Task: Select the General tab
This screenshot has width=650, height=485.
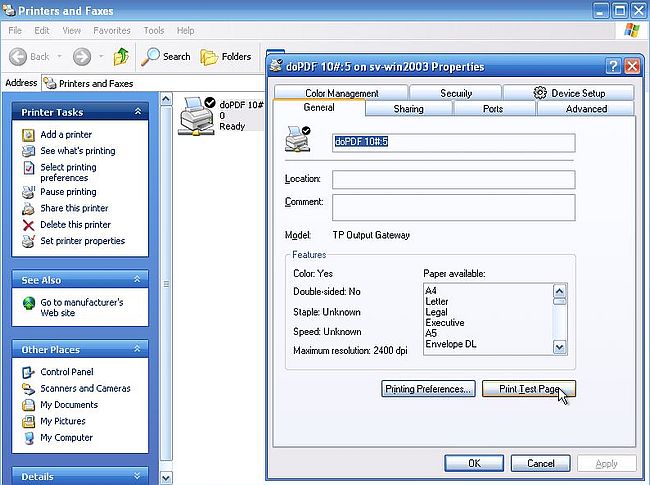Action: (319, 108)
